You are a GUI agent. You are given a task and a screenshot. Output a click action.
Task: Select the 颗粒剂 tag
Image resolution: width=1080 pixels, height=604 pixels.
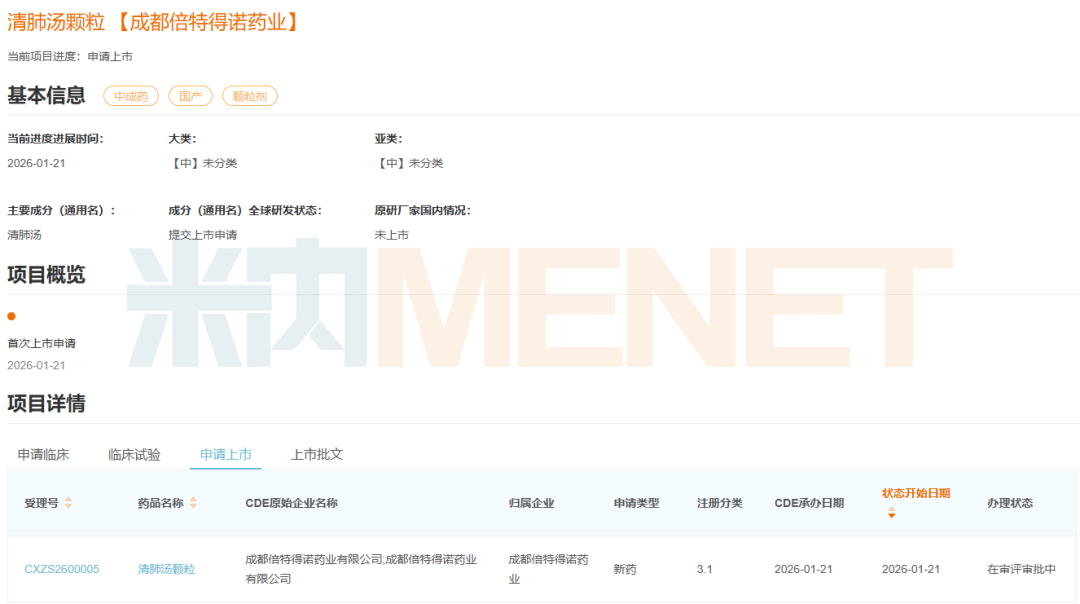click(x=249, y=96)
